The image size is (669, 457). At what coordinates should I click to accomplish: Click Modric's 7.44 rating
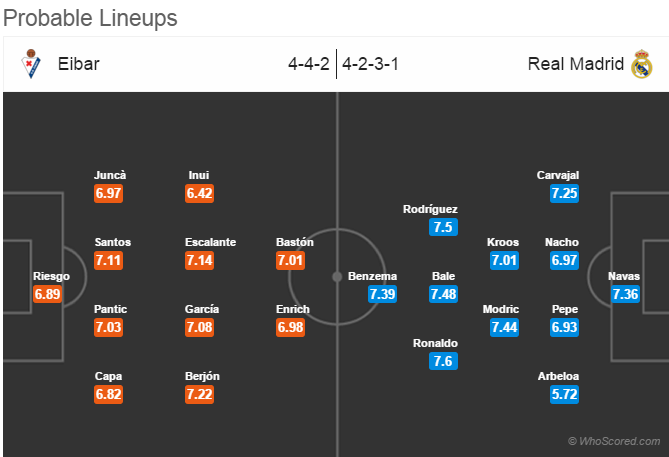504,327
